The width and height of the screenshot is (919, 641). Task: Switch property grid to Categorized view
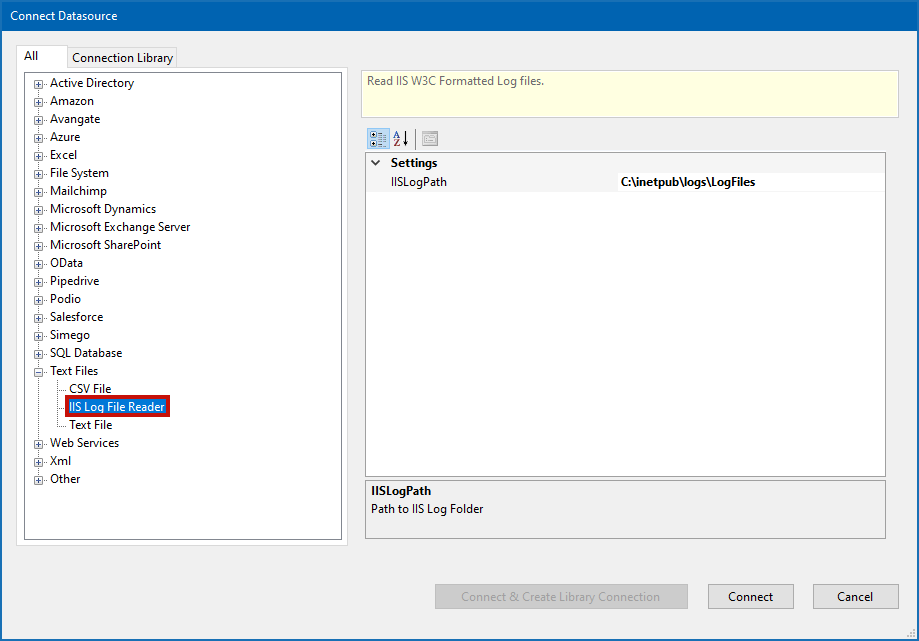pyautogui.click(x=378, y=139)
